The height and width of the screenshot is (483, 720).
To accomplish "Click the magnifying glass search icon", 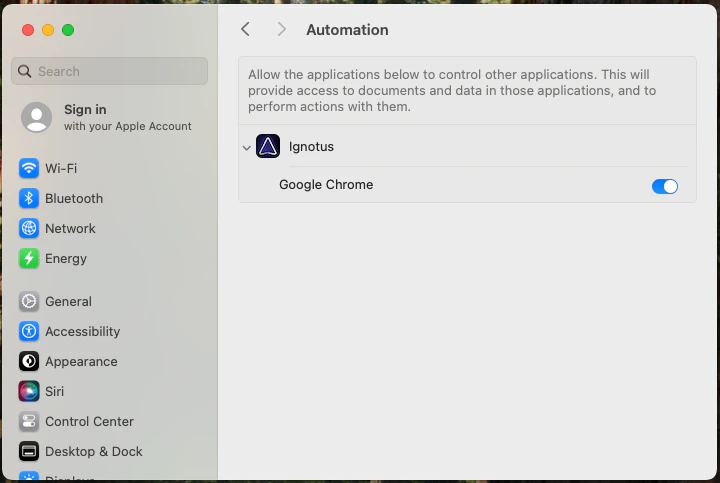I will (x=24, y=71).
